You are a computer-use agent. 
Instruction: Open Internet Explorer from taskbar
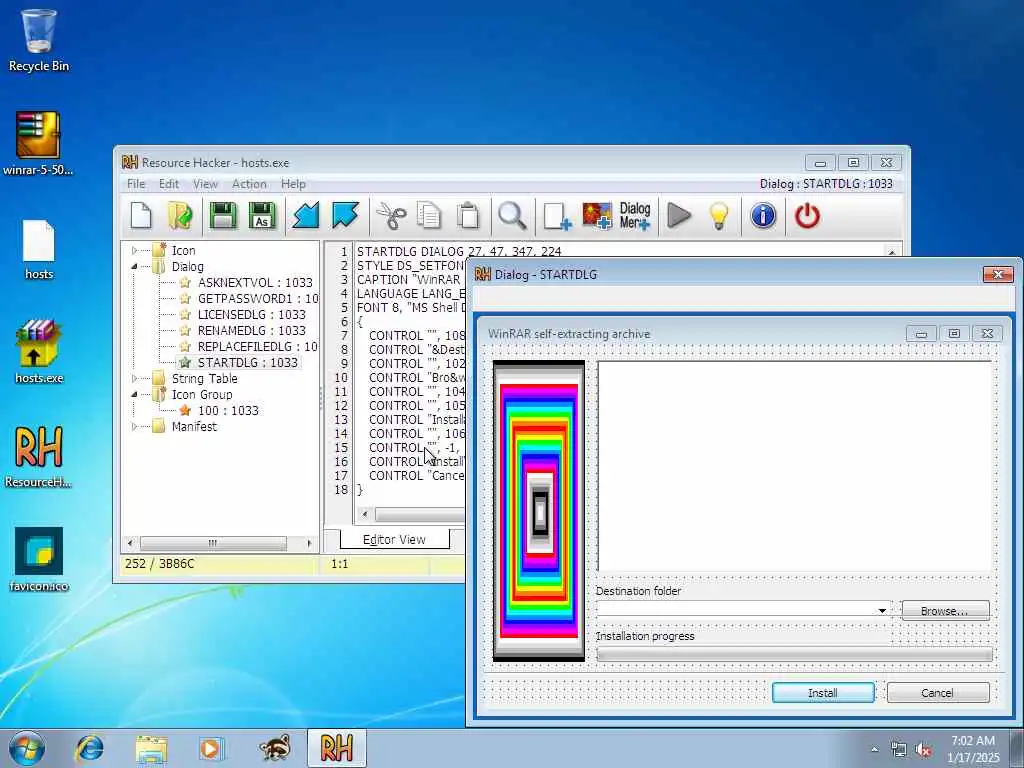point(89,748)
